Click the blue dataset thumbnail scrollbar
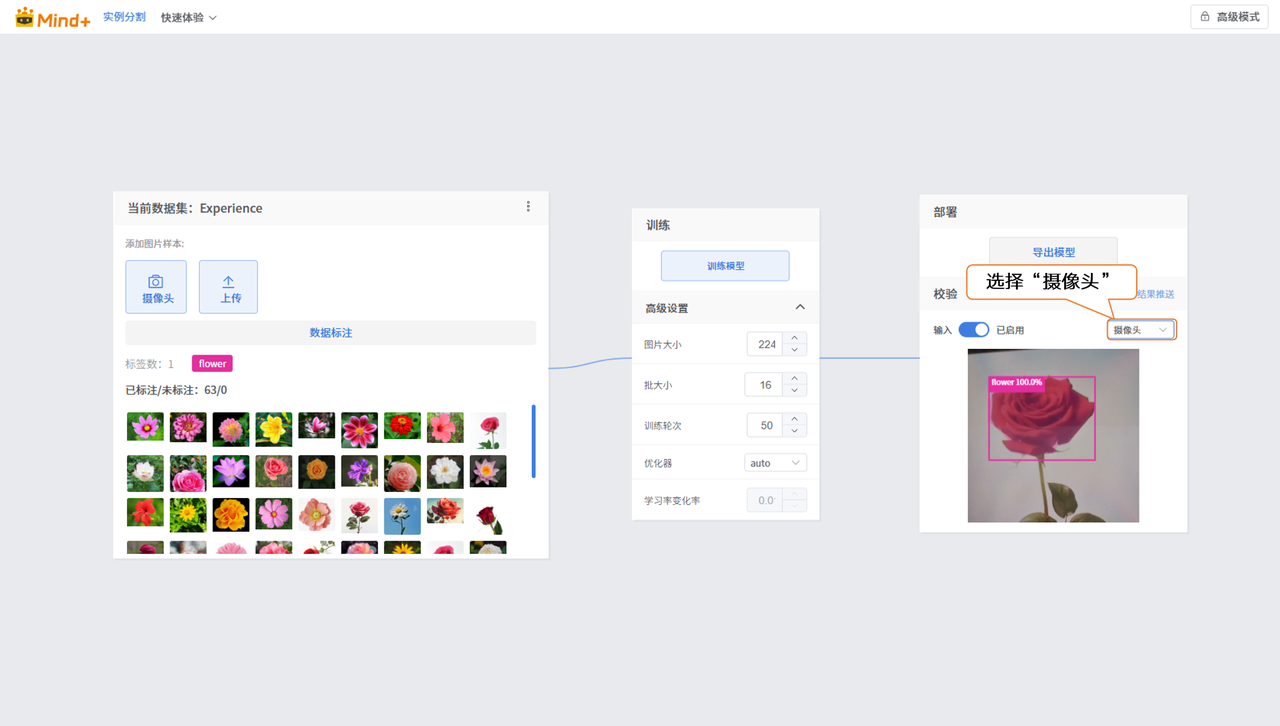 coord(533,441)
